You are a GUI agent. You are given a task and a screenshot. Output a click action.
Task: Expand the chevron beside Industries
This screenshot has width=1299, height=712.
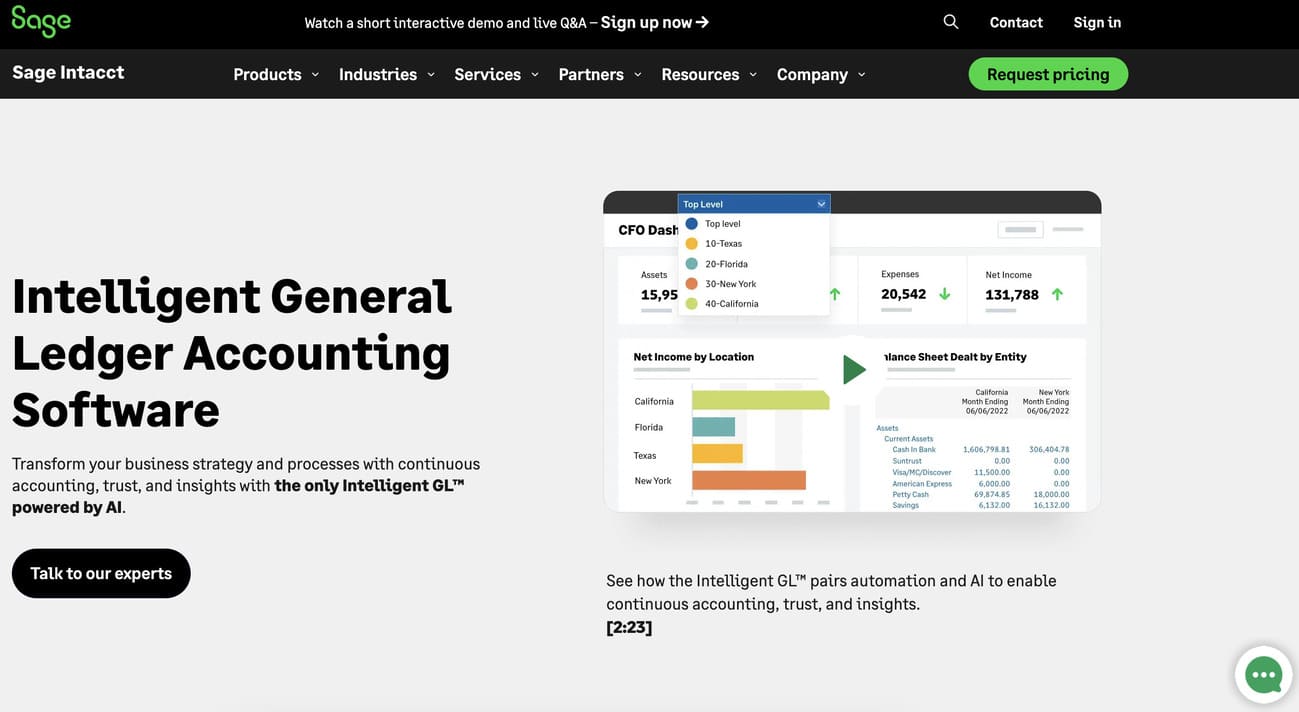click(x=431, y=74)
